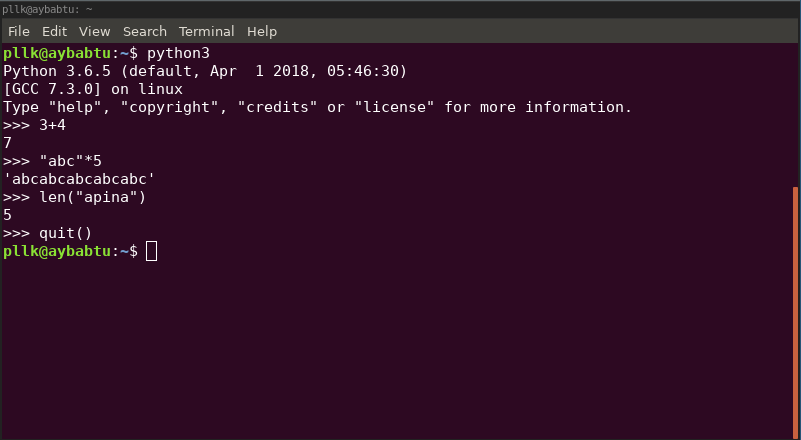Open the File menu
The height and width of the screenshot is (440, 801).
point(19,31)
